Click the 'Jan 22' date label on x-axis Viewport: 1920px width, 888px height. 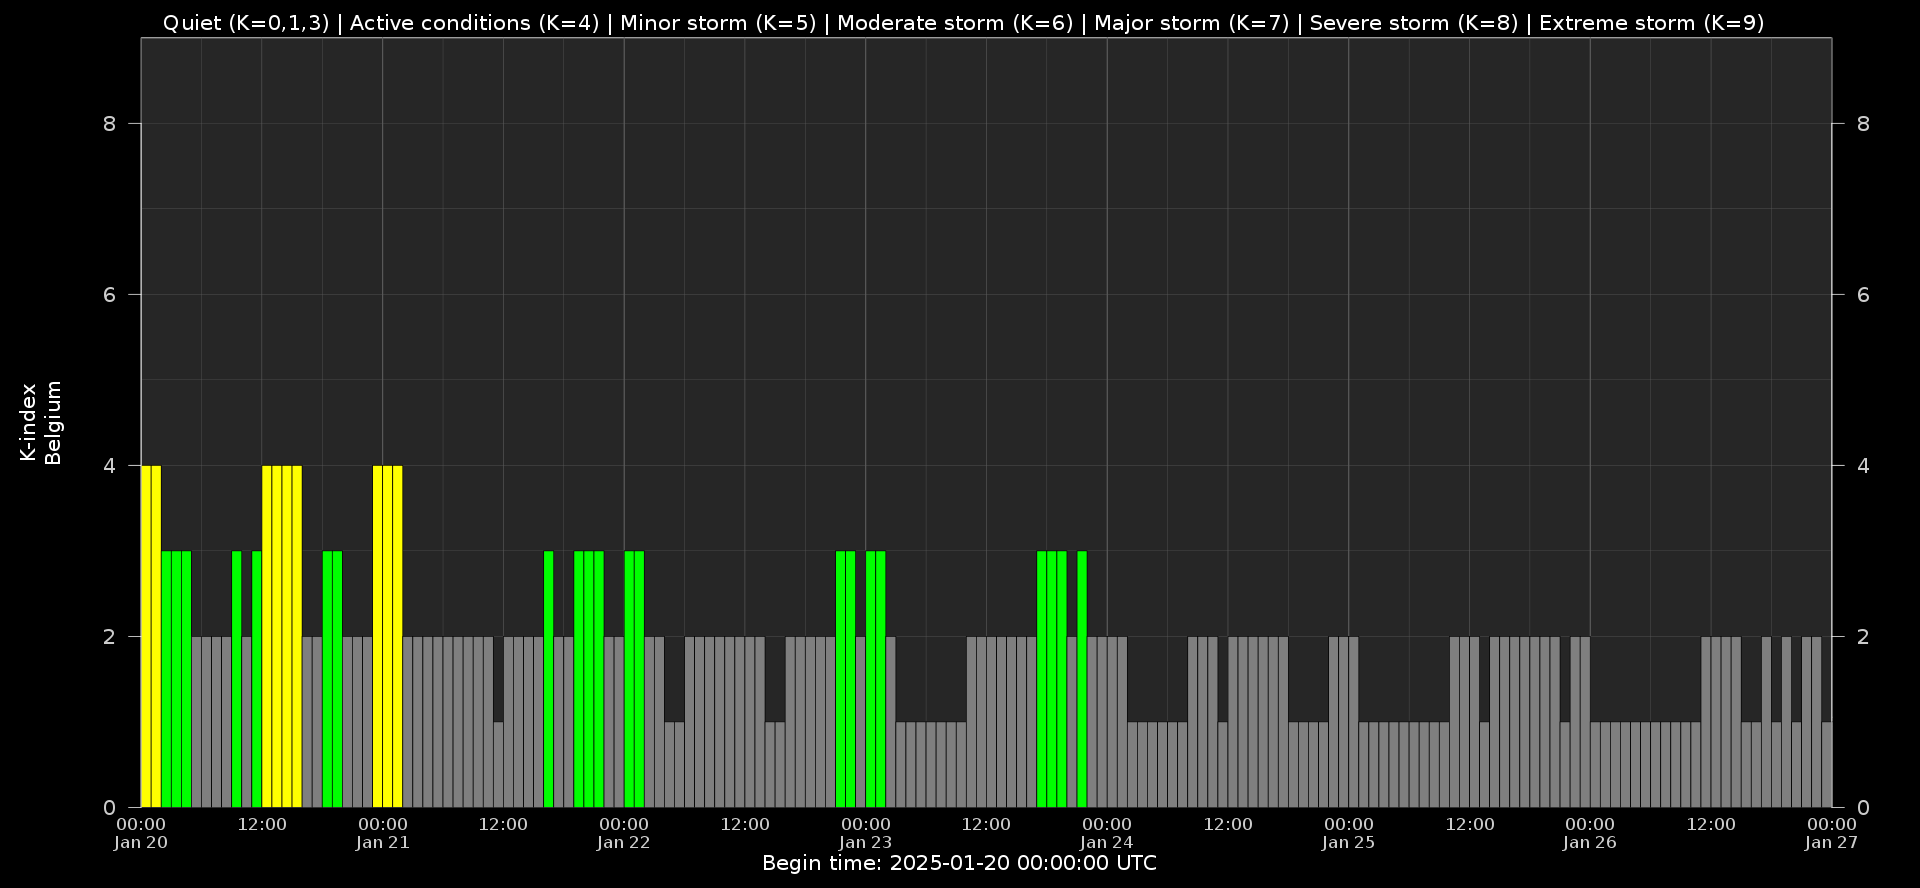click(624, 843)
